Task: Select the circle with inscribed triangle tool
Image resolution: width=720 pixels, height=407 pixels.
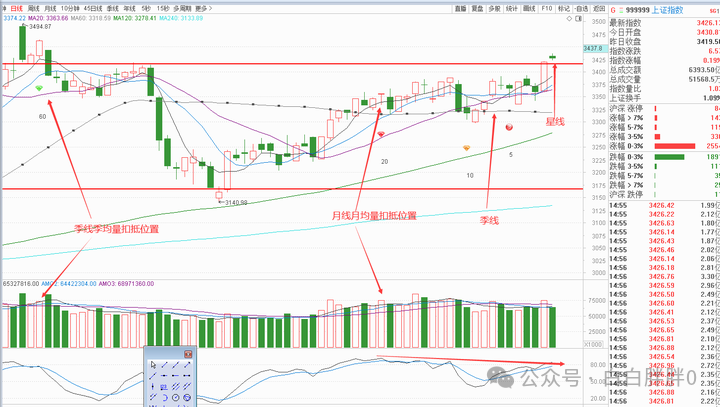Action: (x=187, y=397)
